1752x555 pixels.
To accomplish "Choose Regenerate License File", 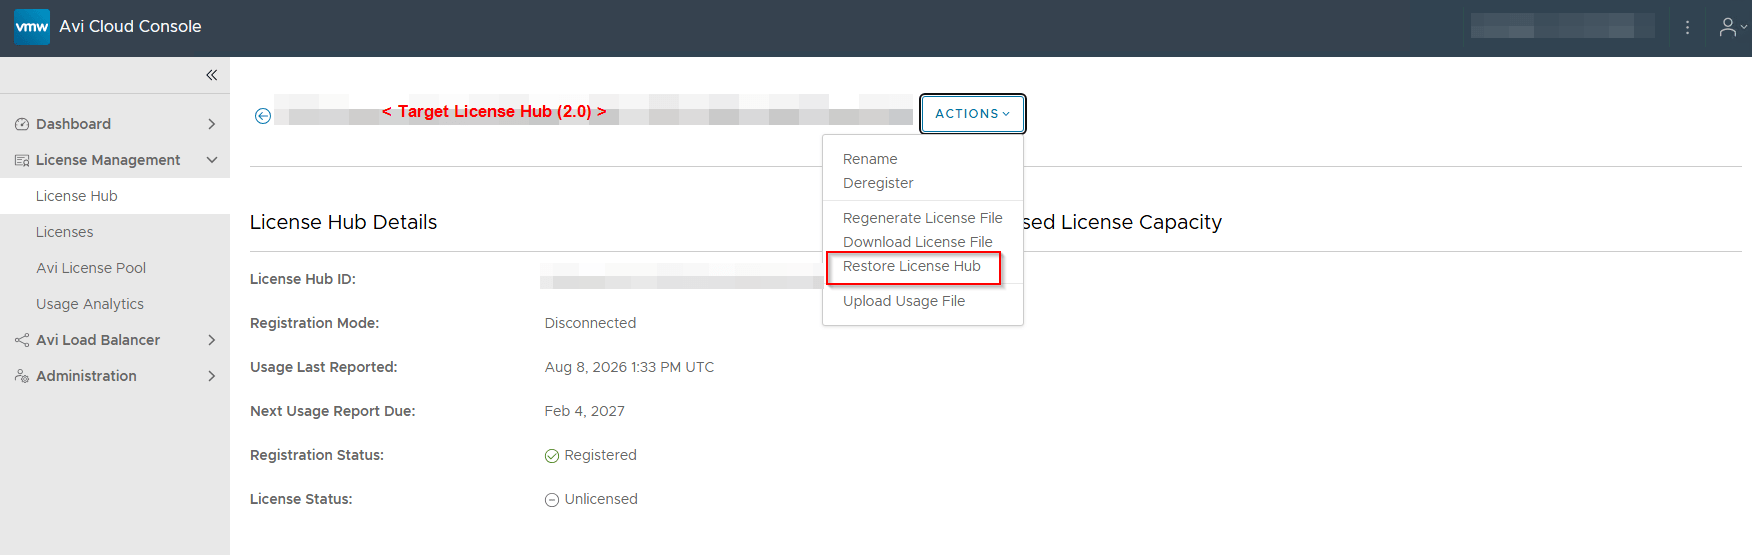I will tap(922, 218).
